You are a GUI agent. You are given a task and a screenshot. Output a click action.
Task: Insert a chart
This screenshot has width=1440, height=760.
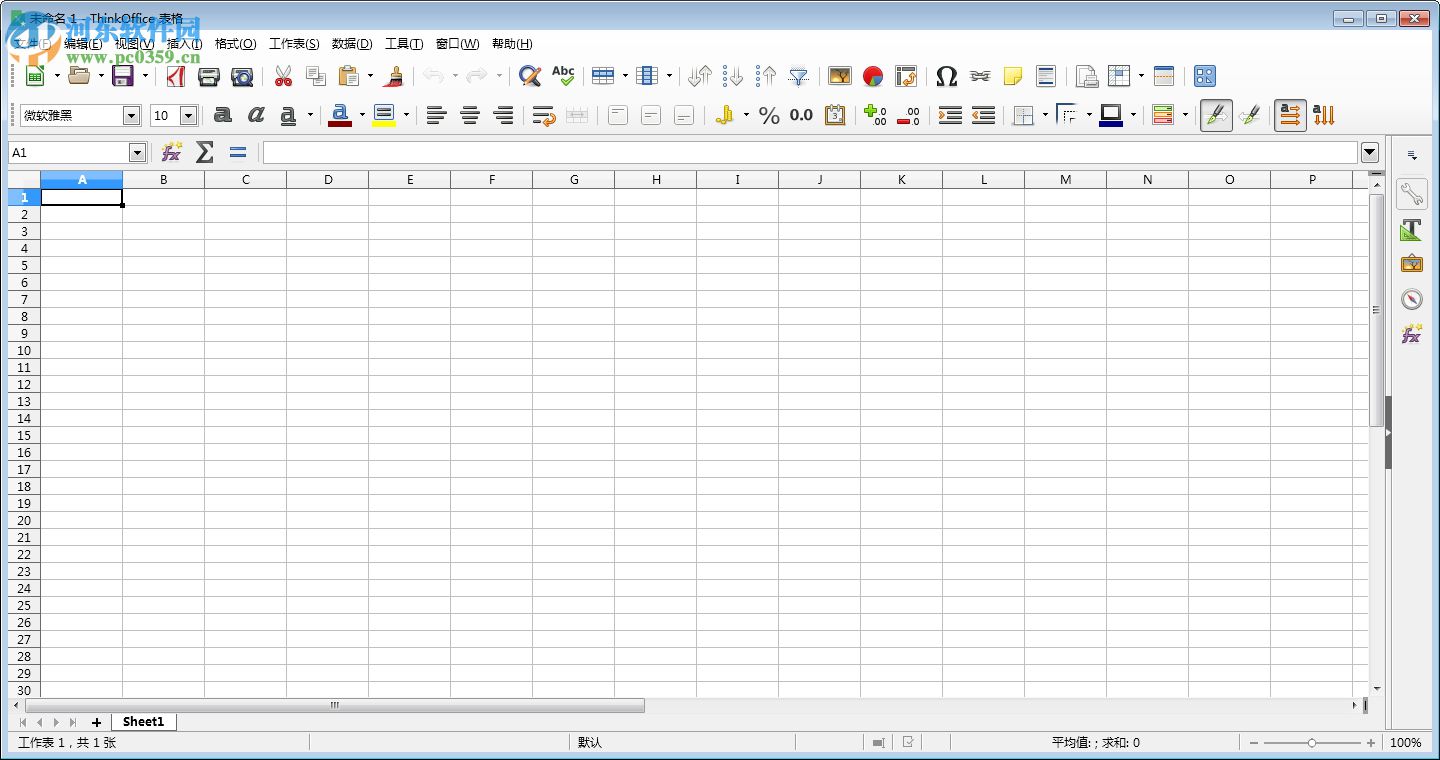point(872,76)
